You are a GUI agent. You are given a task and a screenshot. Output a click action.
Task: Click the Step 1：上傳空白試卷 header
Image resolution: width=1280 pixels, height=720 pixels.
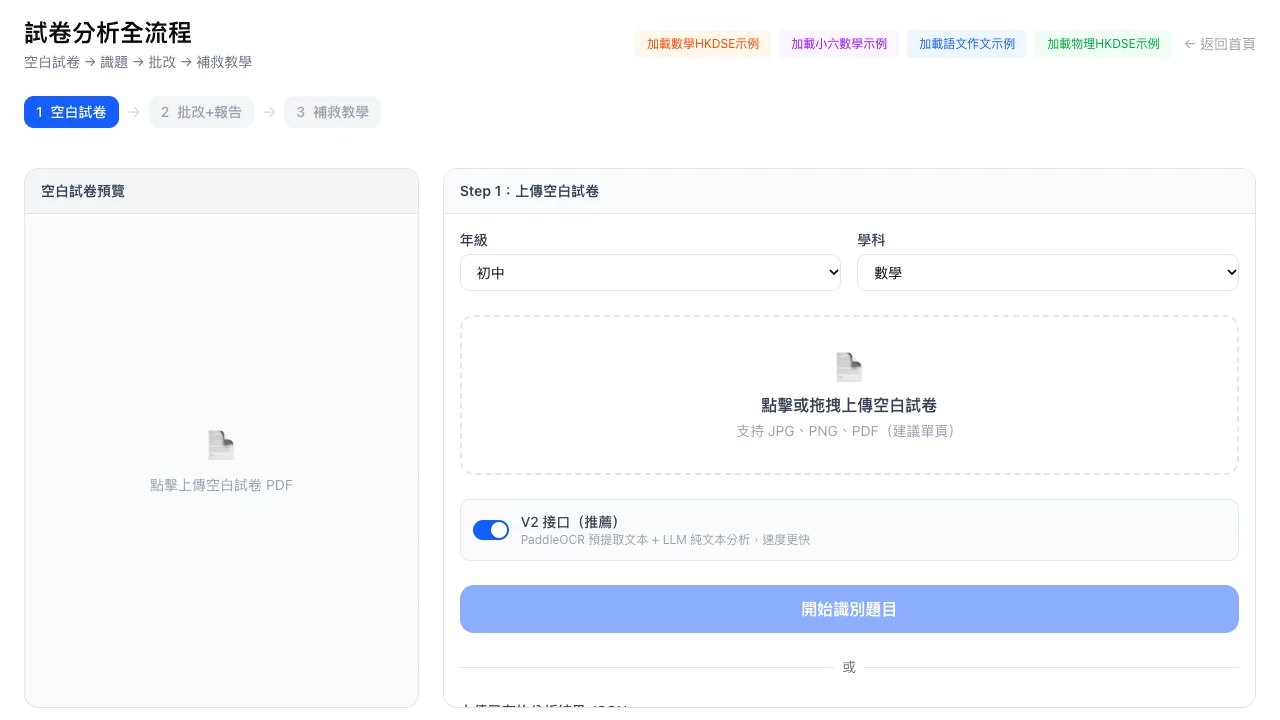click(x=529, y=191)
